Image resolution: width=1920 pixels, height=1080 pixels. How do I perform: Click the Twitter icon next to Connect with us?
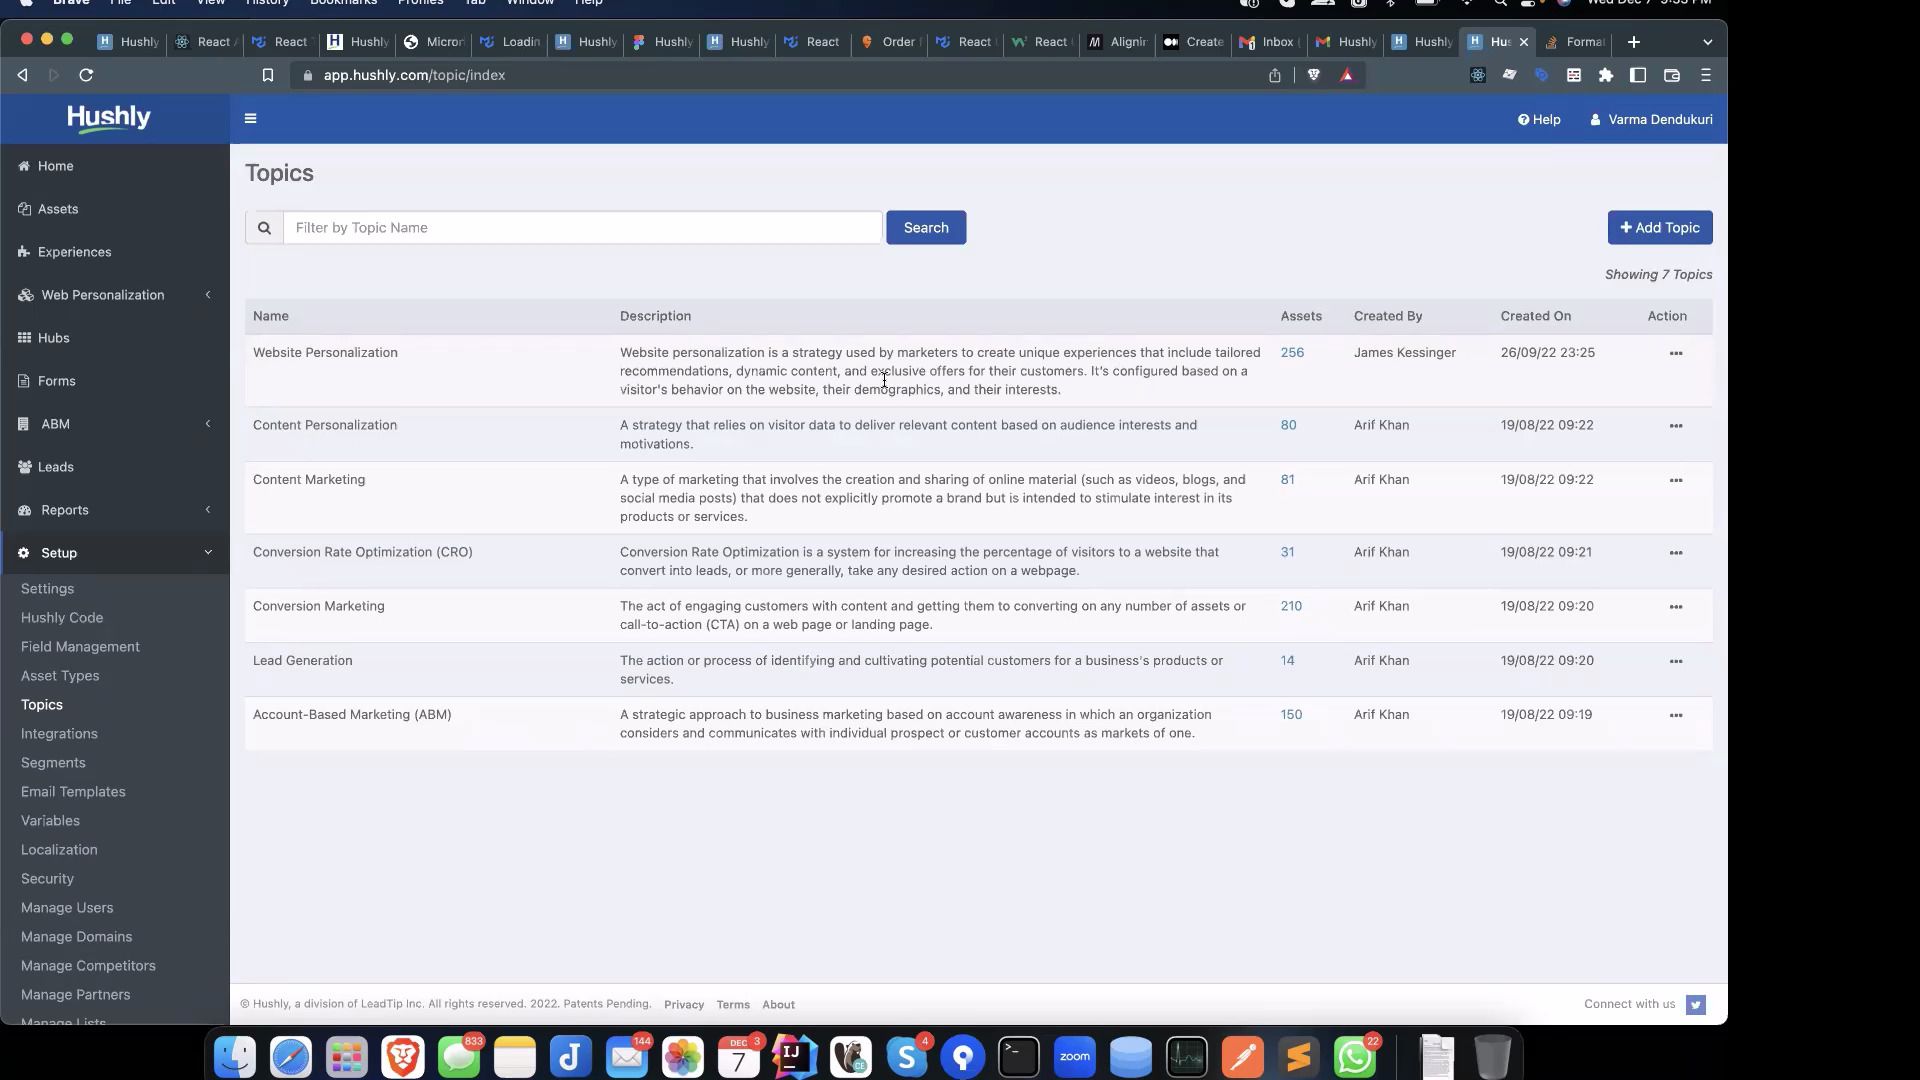1695,1004
